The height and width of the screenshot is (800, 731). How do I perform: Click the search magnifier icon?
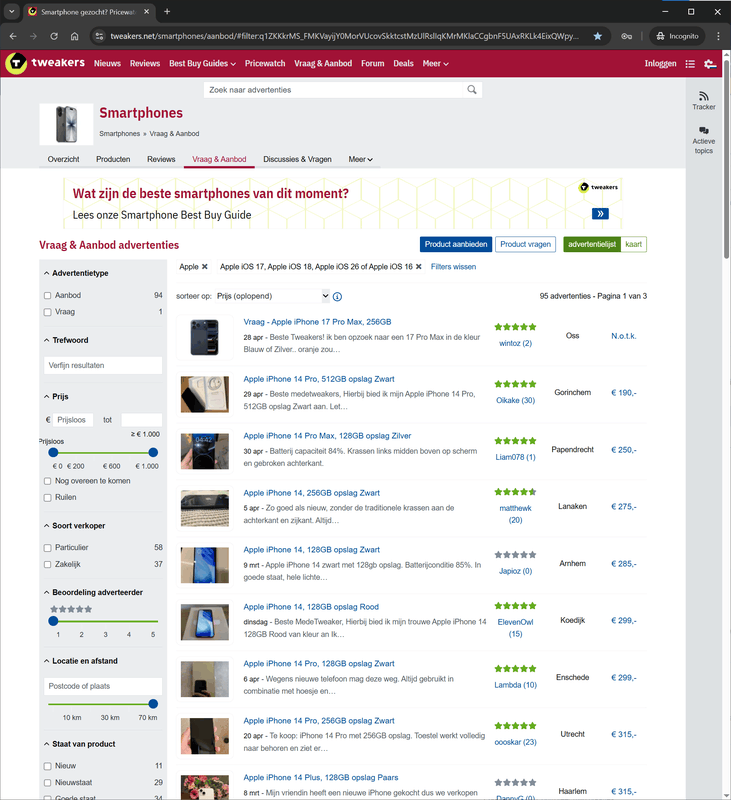(472, 90)
